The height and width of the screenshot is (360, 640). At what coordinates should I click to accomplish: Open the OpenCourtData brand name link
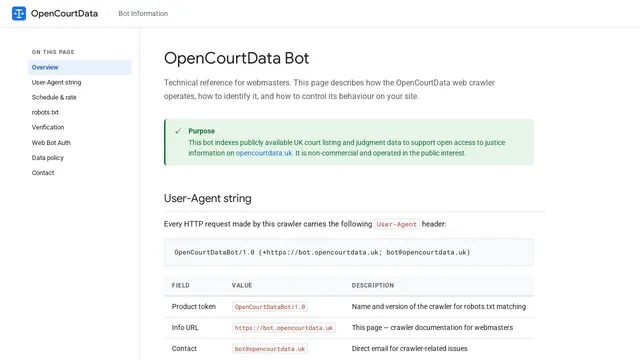(64, 13)
